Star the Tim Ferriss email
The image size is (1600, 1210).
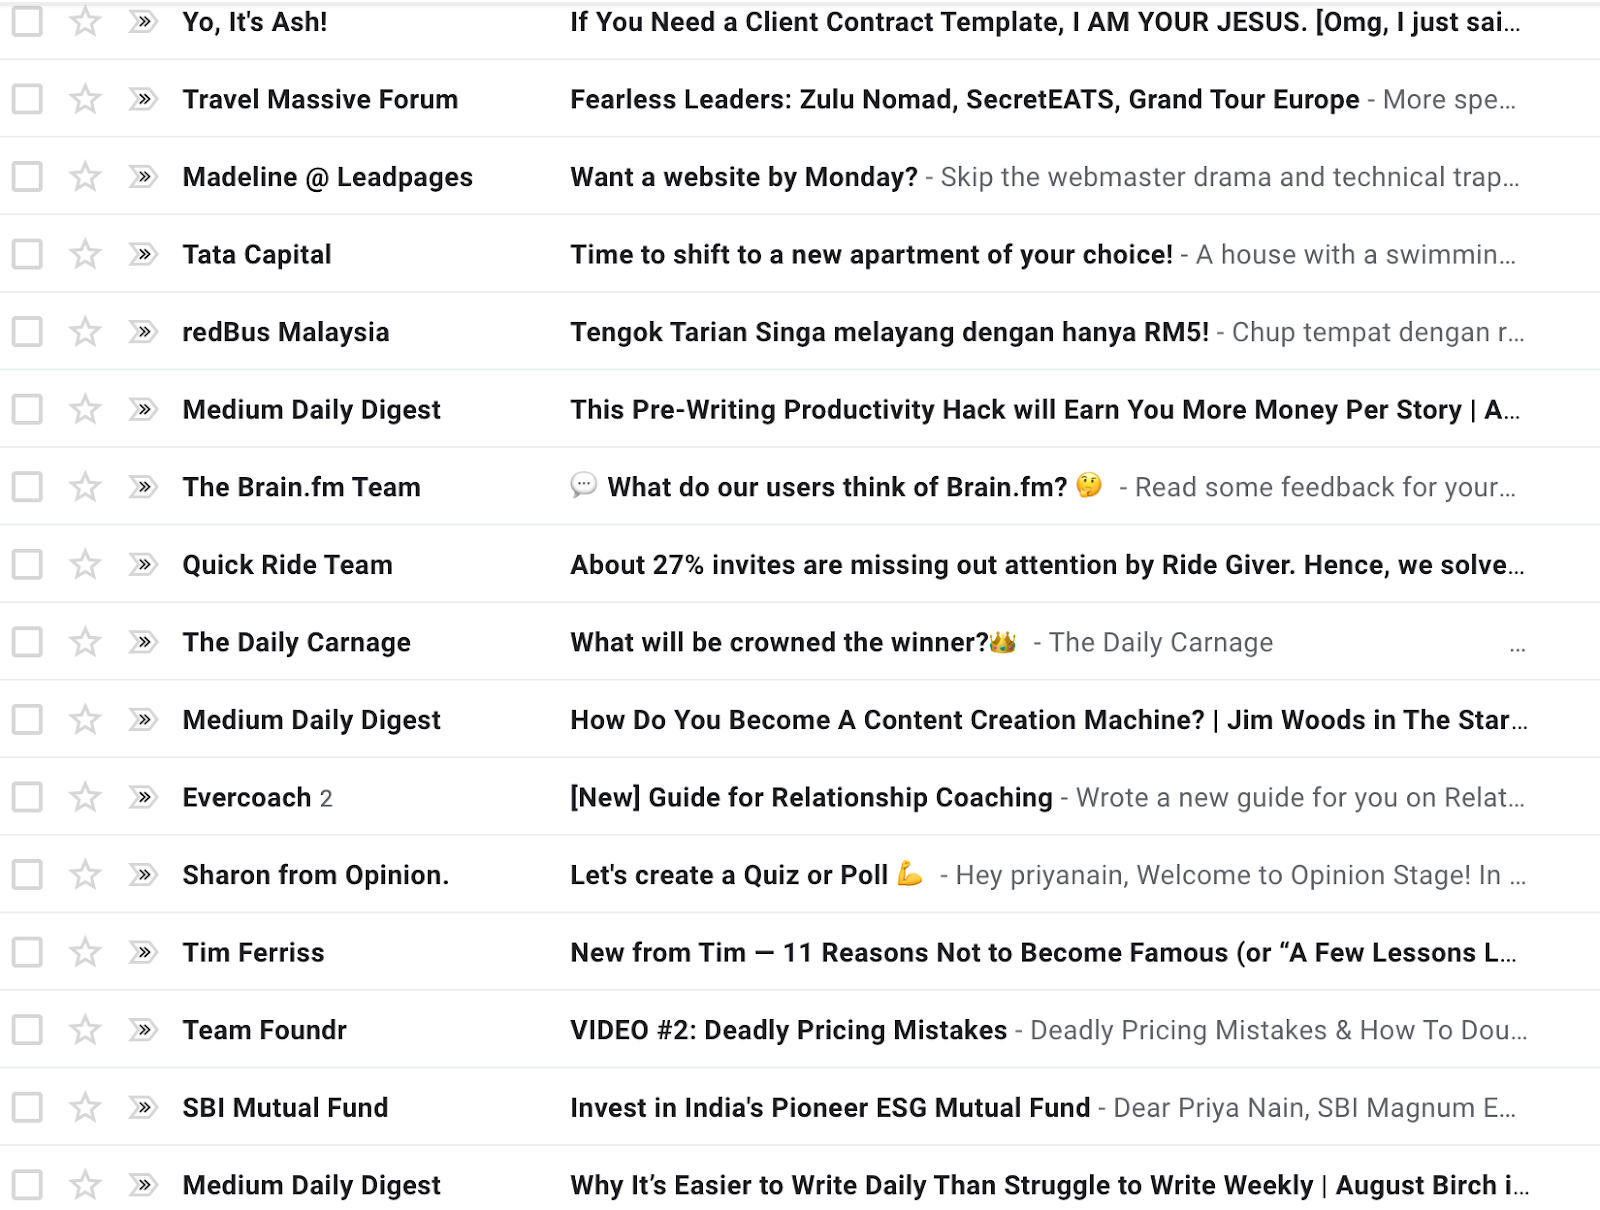point(85,952)
